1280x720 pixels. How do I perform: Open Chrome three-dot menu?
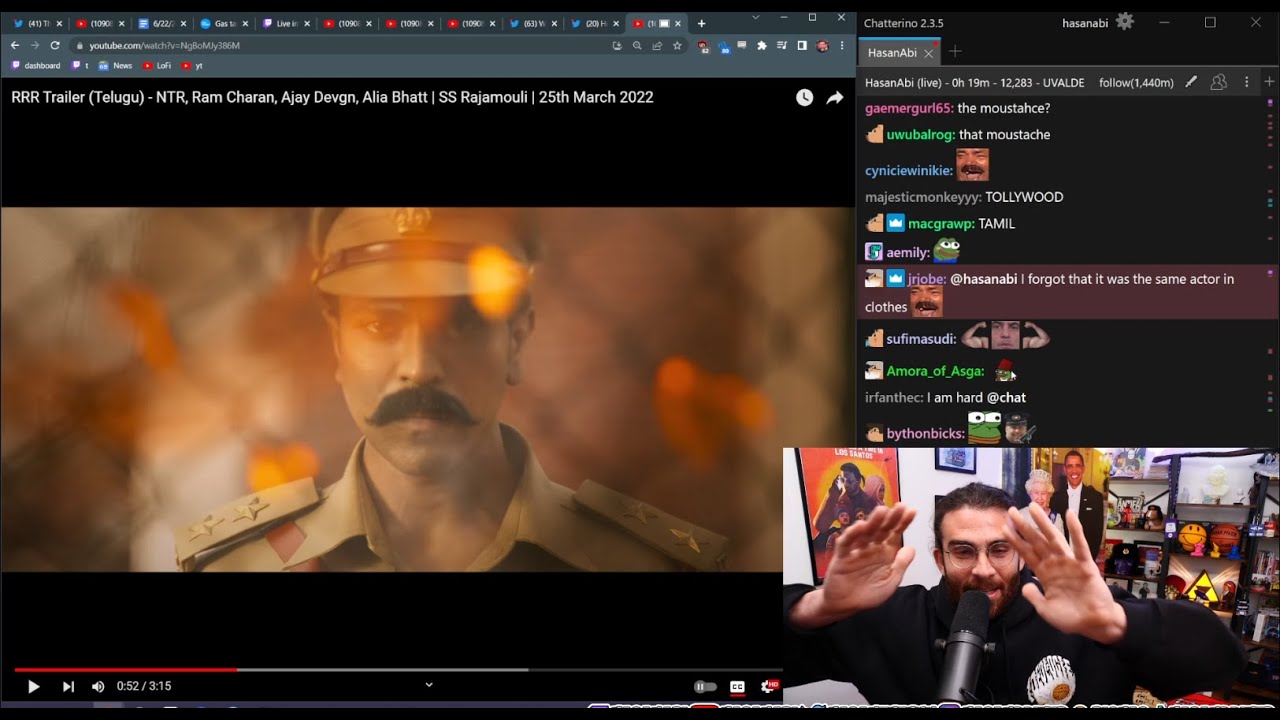842,45
